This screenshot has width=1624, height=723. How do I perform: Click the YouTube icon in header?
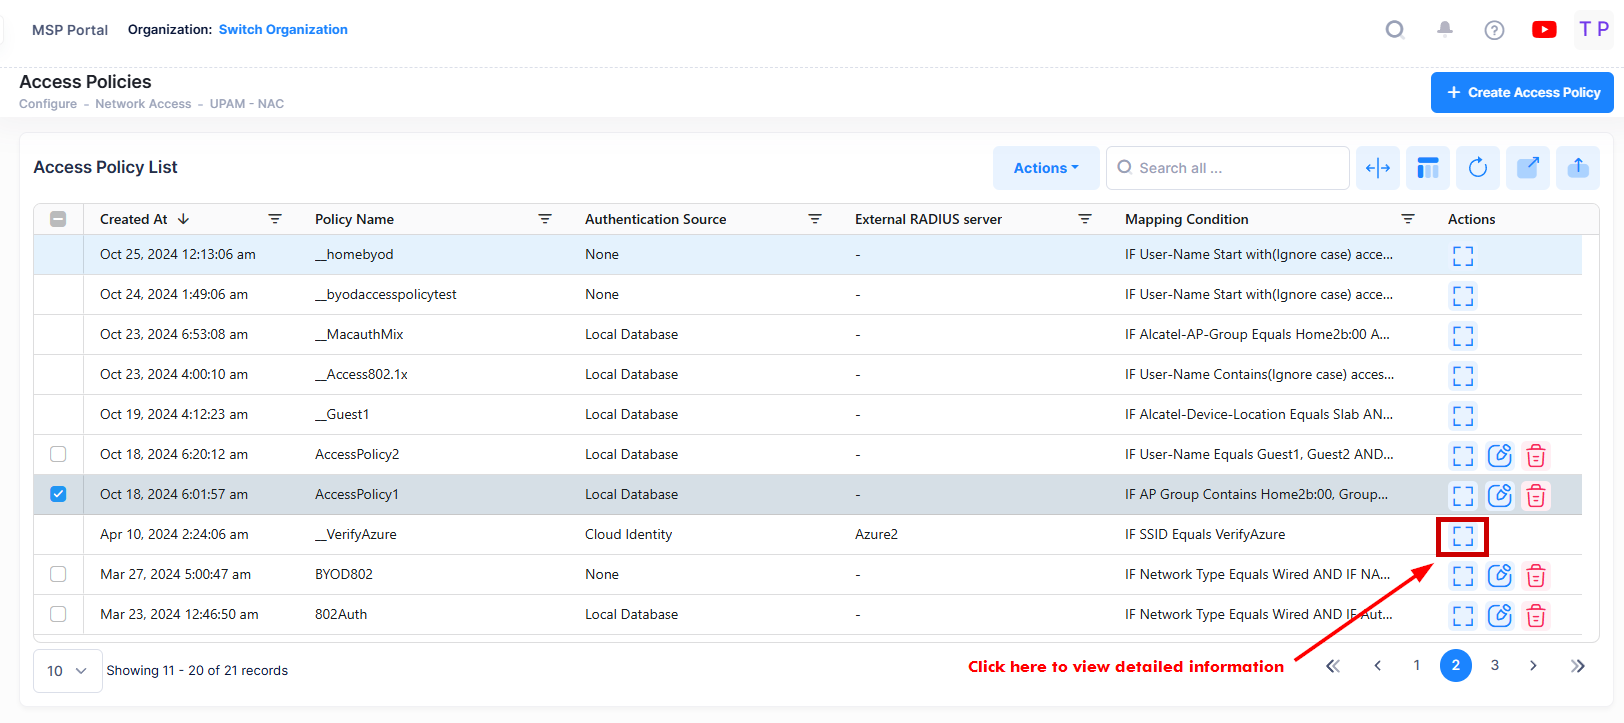[1543, 30]
